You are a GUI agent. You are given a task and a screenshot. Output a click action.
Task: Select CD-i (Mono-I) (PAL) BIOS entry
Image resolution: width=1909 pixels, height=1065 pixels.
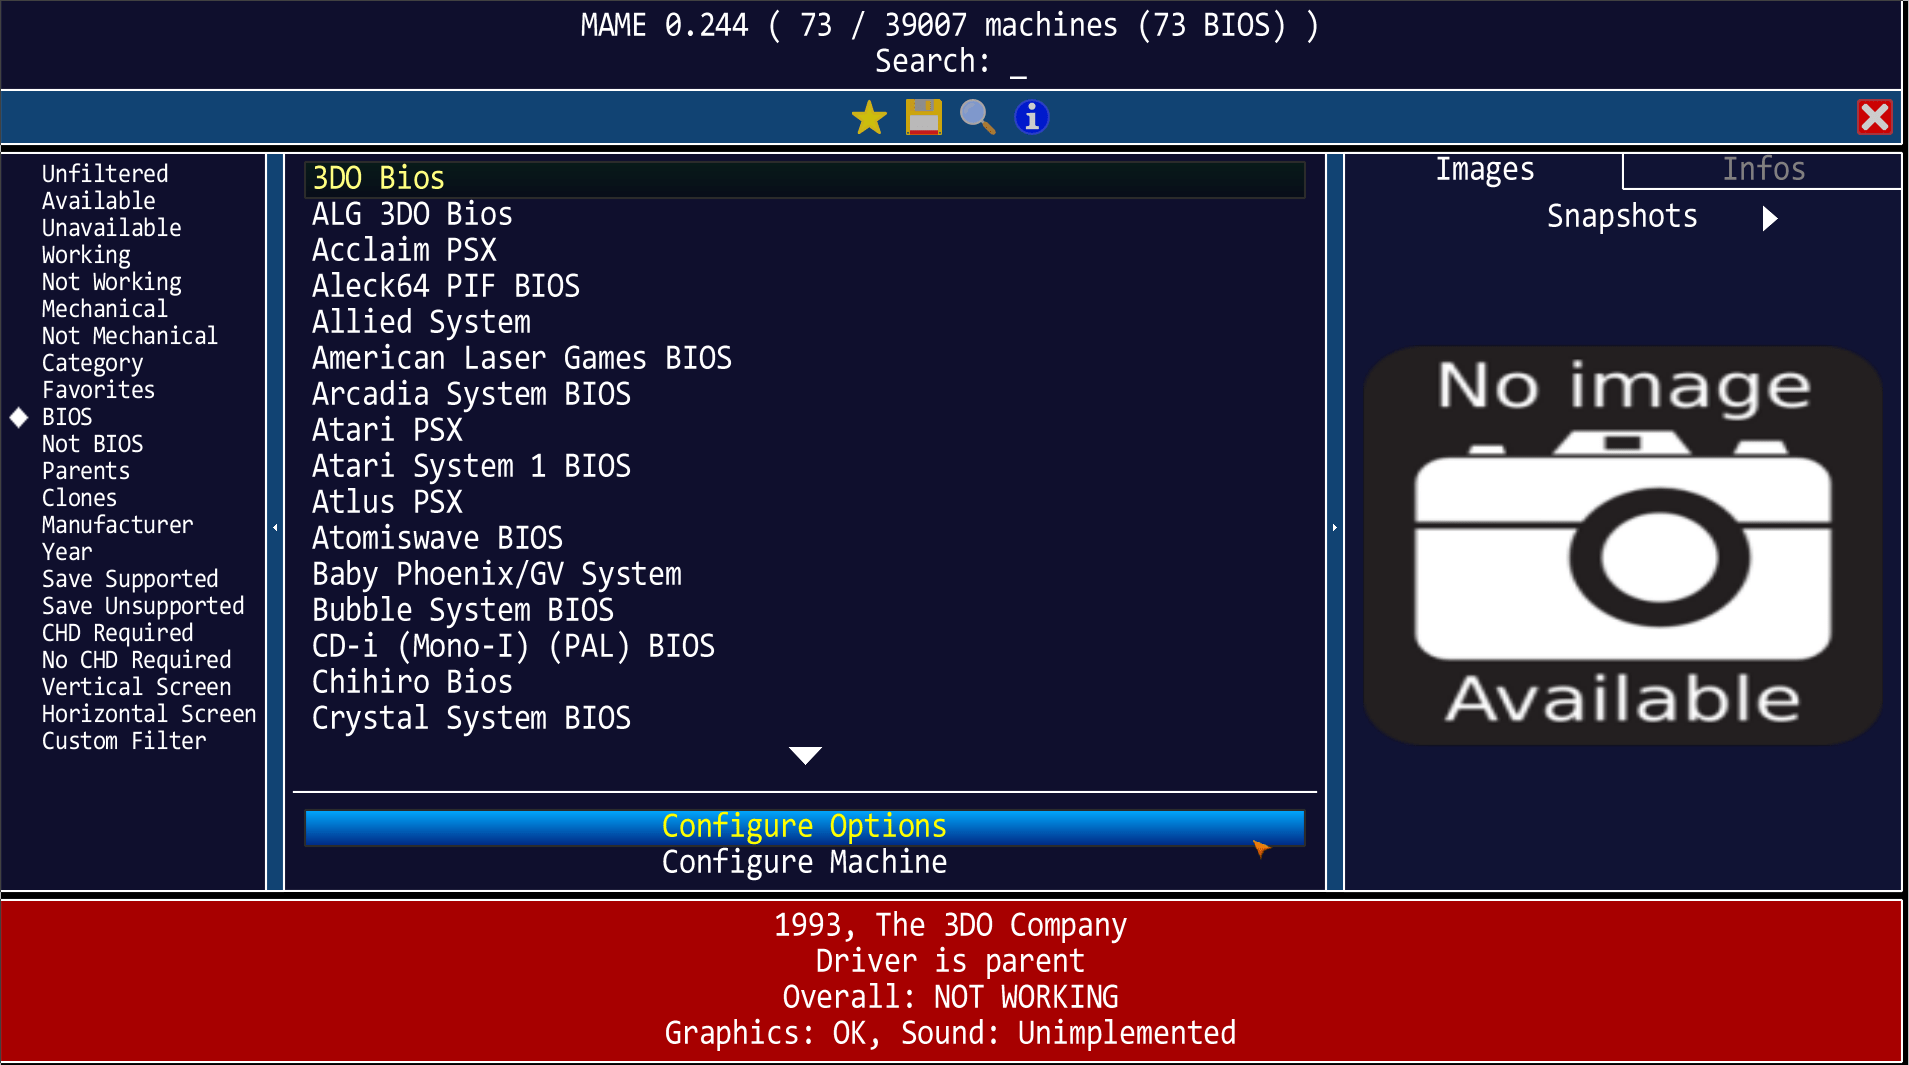coord(805,647)
